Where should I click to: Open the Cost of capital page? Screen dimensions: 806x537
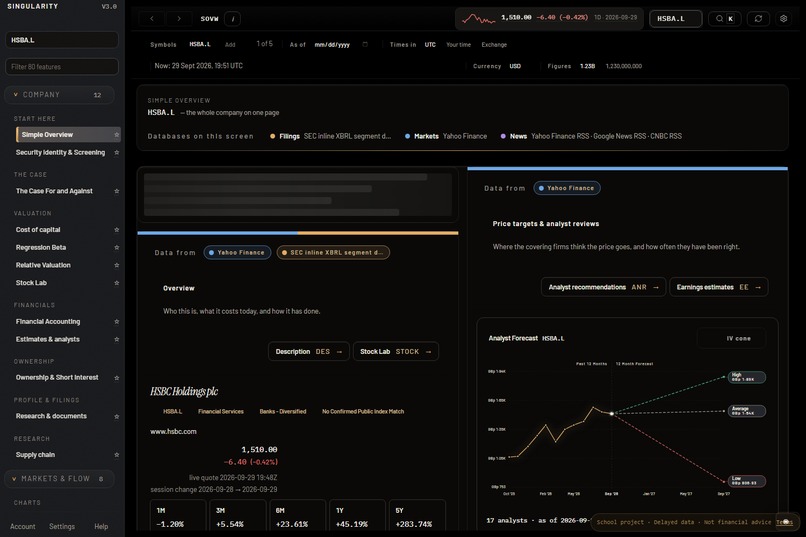(x=38, y=230)
